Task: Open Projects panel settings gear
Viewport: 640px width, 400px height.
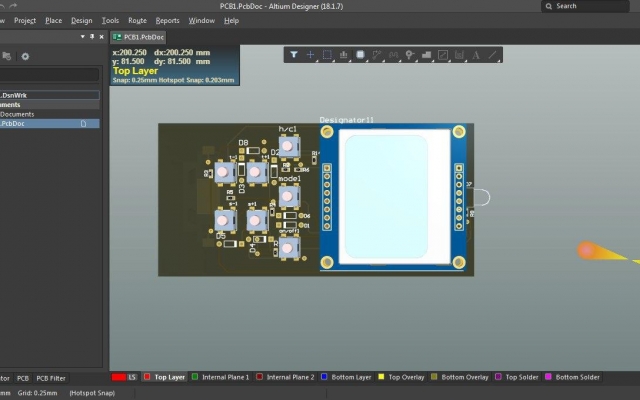Action: 25,56
